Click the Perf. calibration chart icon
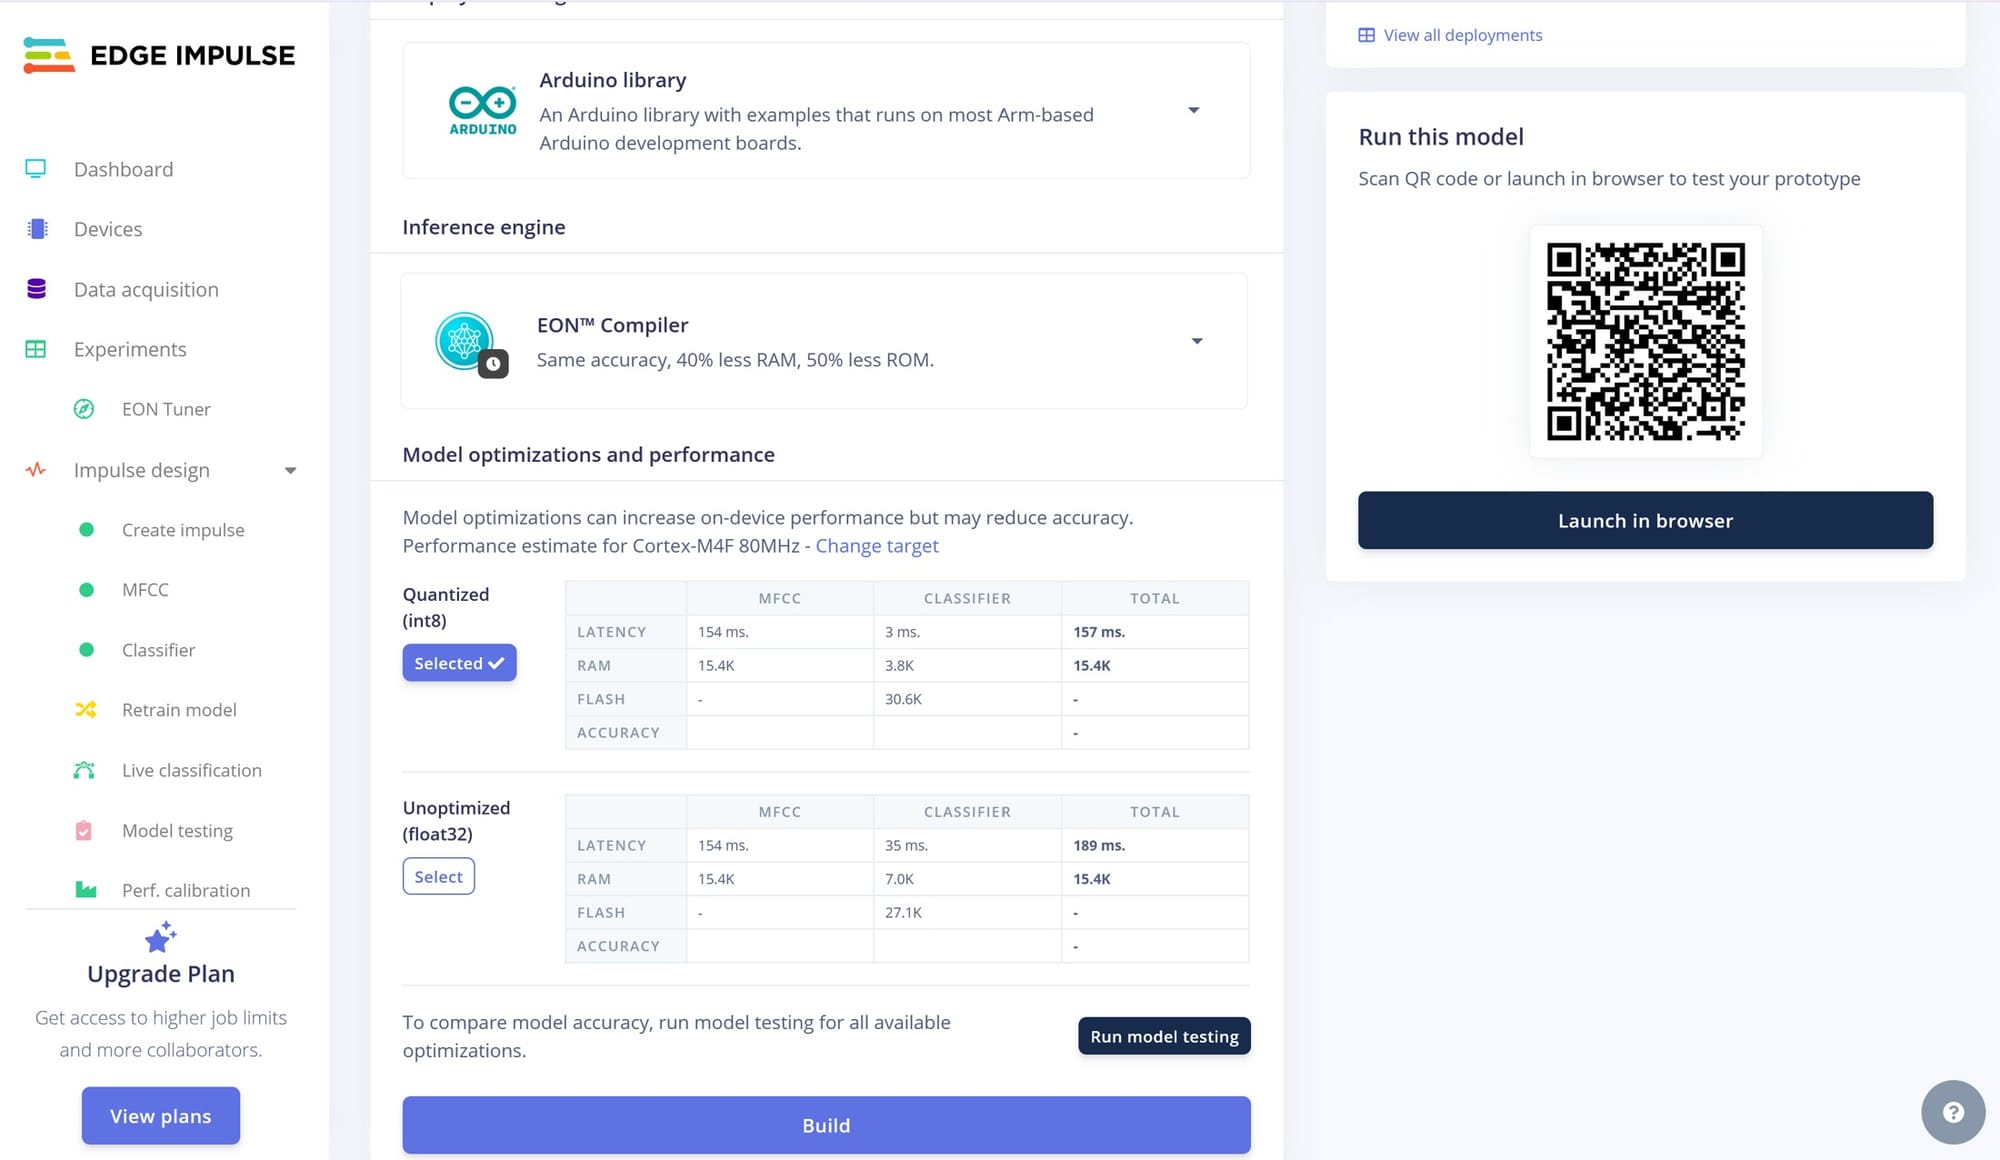This screenshot has height=1160, width=2000. tap(86, 890)
